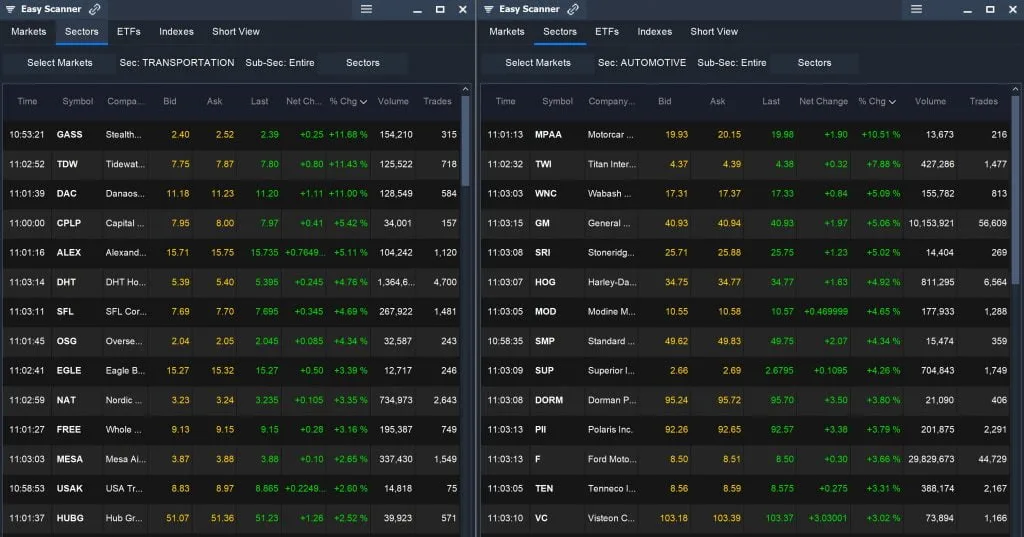Screen dimensions: 1024x537
Task: Select the ALEX symbol row
Action: pos(232,252)
